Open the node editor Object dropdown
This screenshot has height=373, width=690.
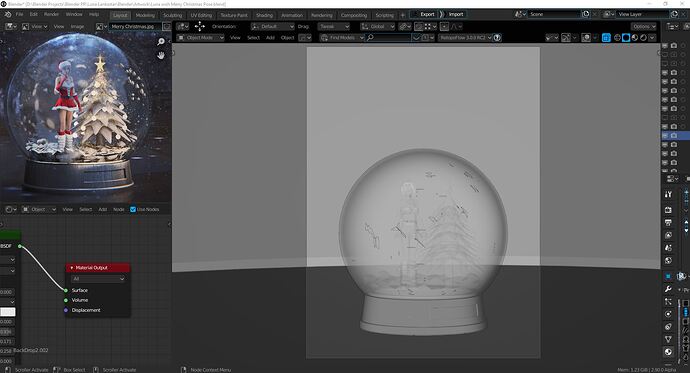click(39, 209)
